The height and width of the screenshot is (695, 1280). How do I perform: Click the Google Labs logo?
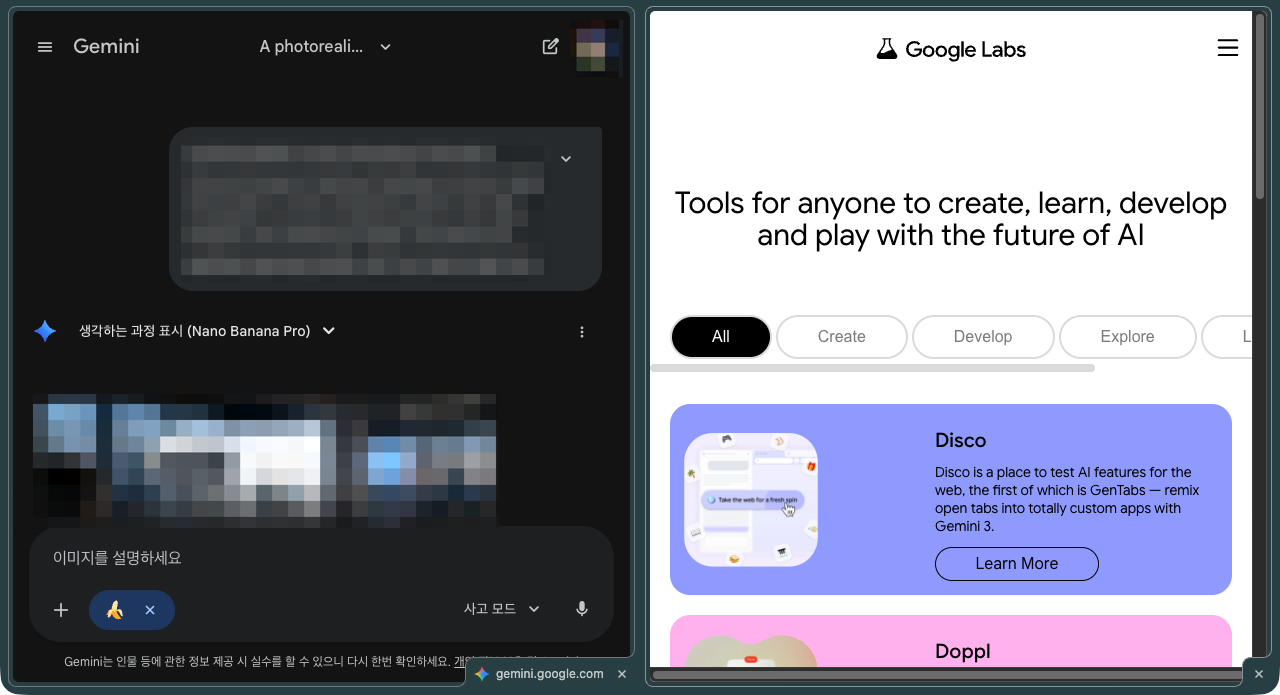pyautogui.click(x=951, y=49)
